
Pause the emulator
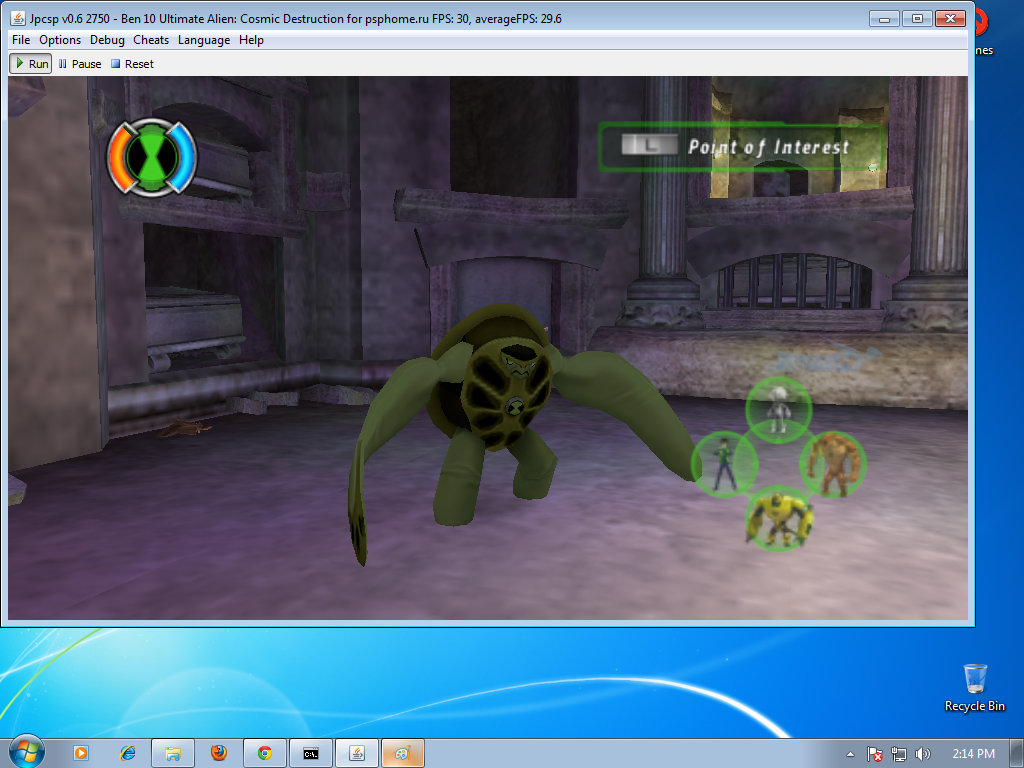point(80,64)
